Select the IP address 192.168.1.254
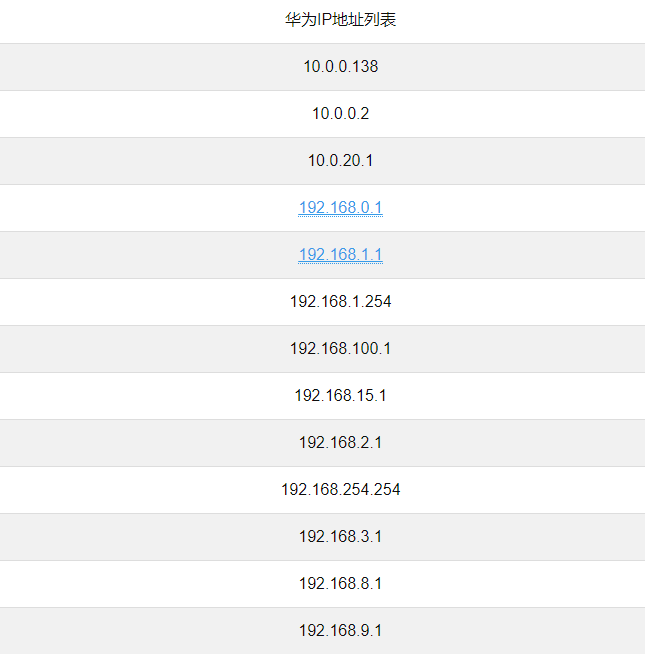Viewport: 645px width, 654px height. [x=340, y=302]
